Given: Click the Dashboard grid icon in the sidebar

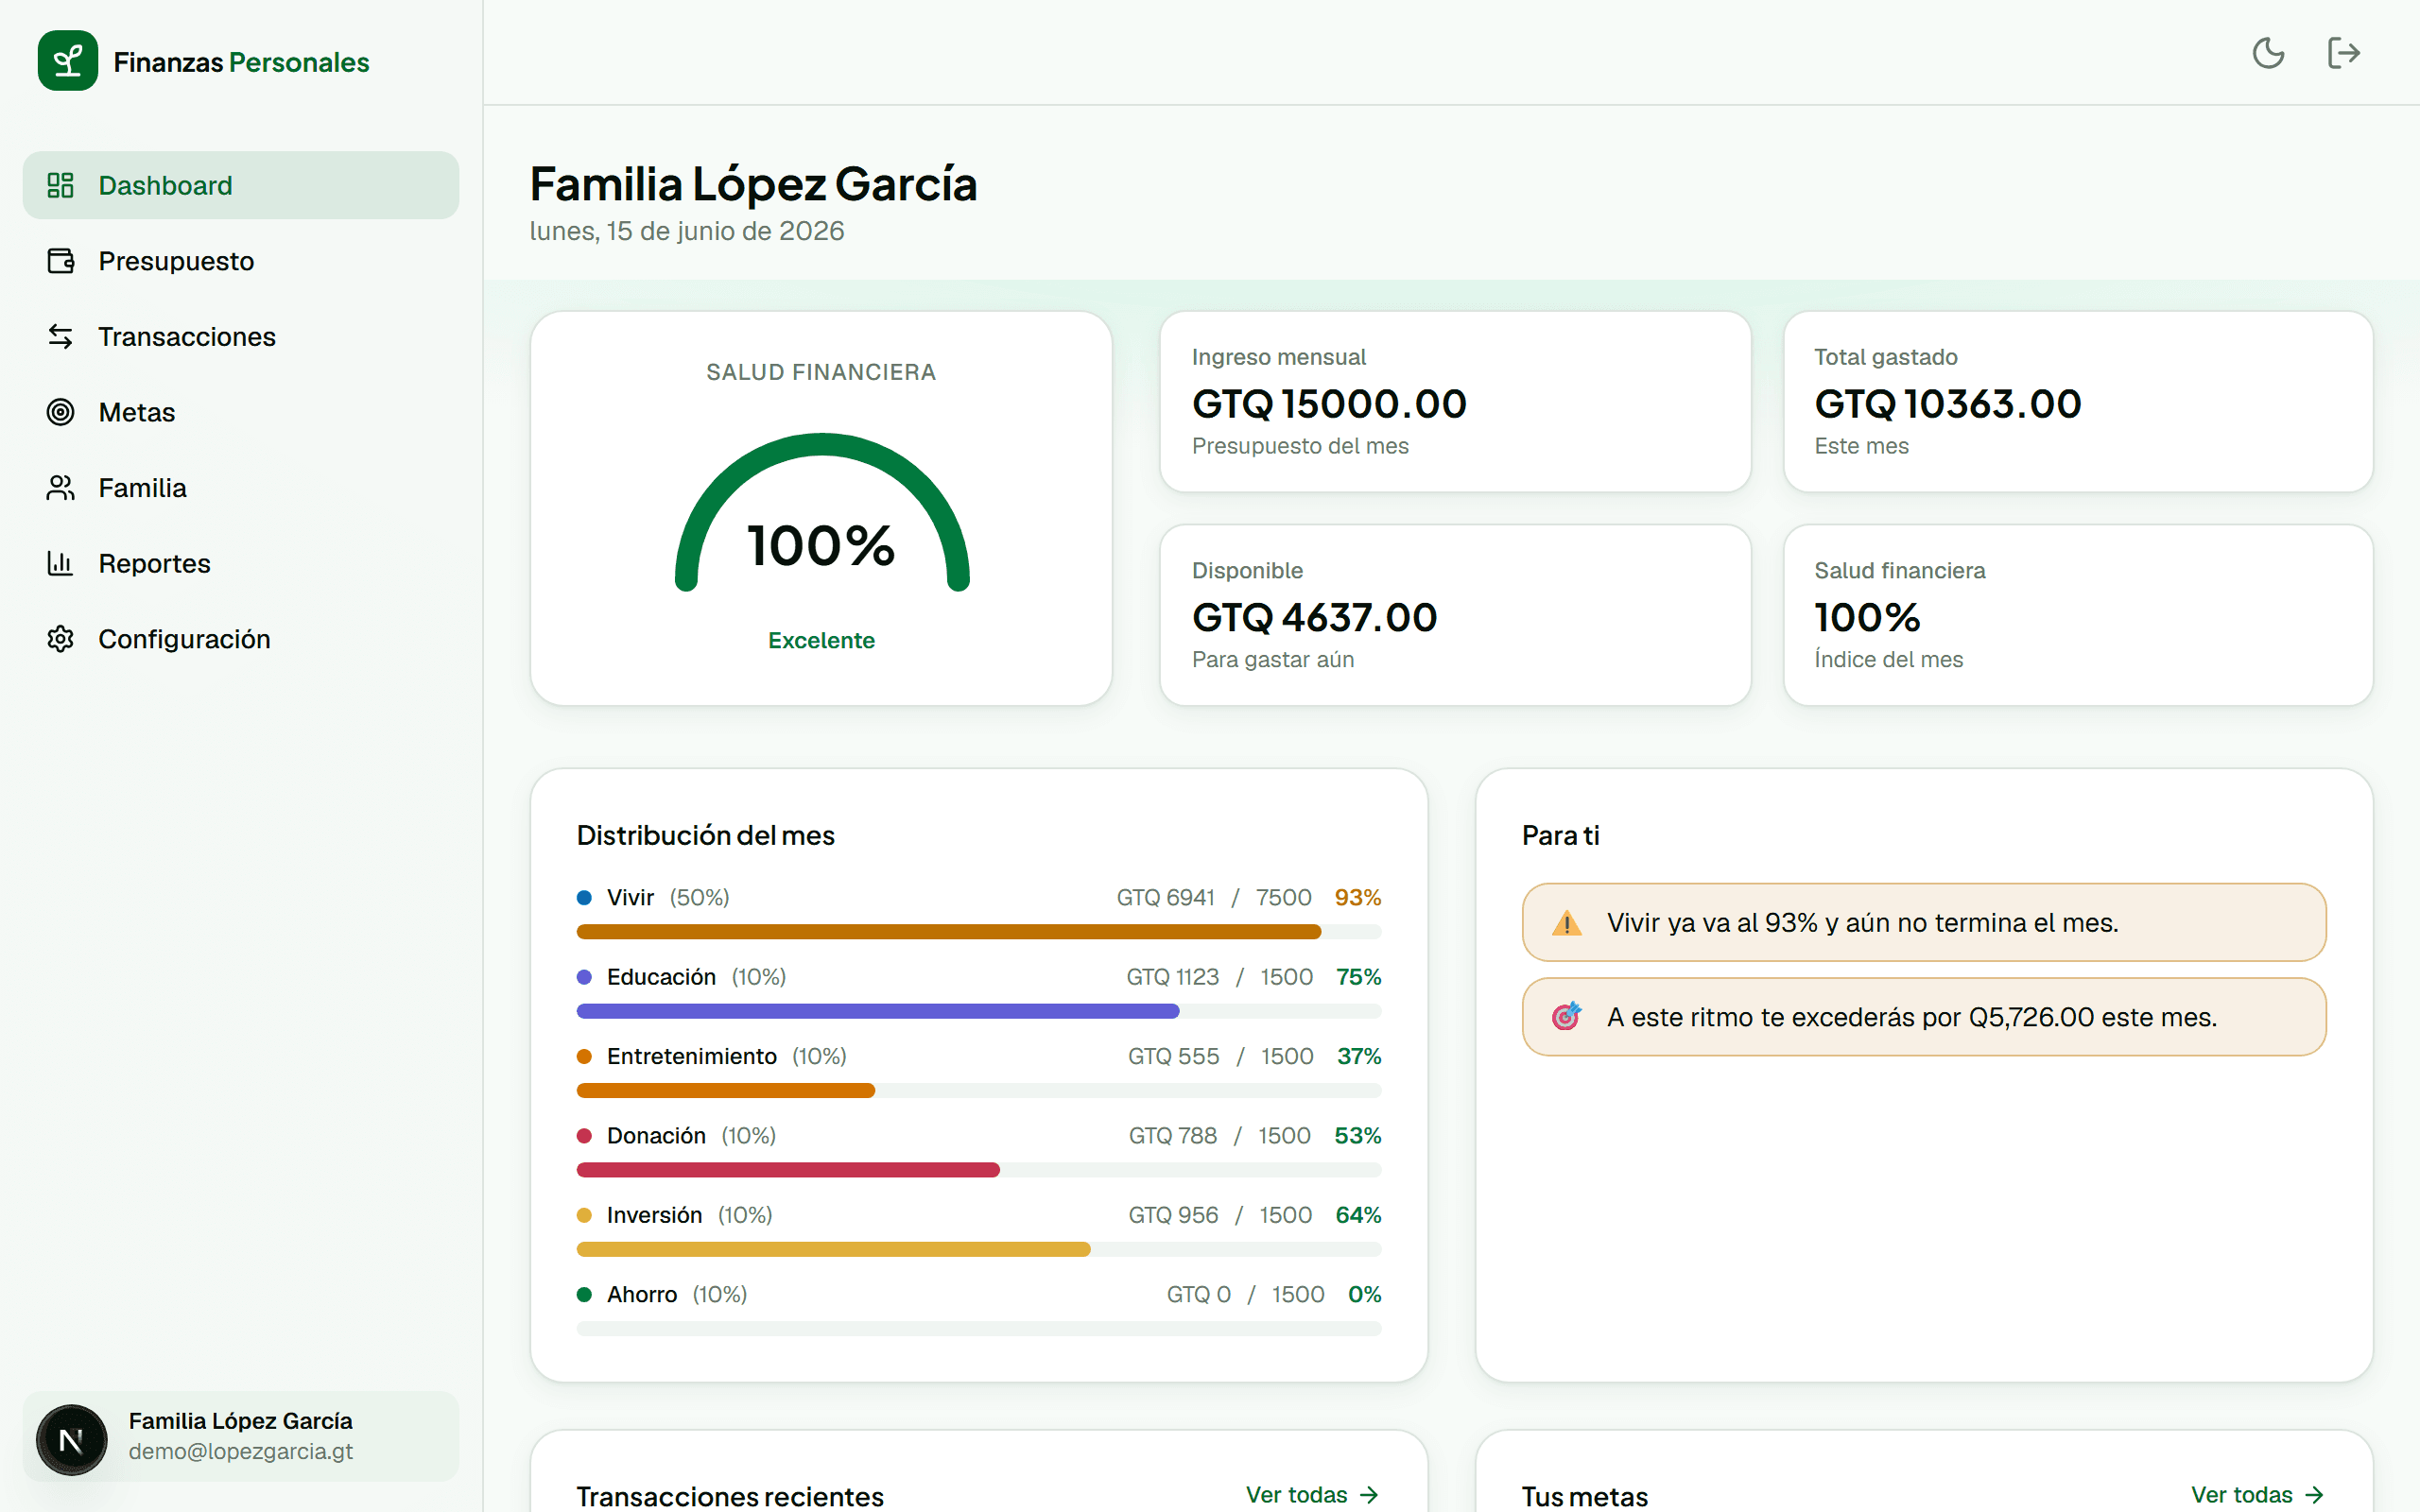Looking at the screenshot, I should point(61,185).
